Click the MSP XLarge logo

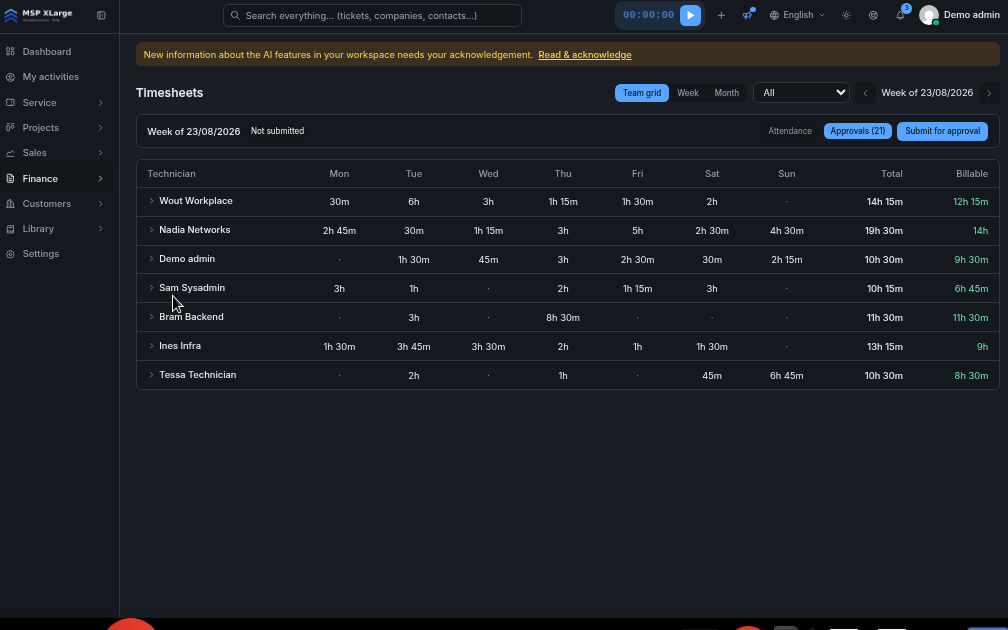39,15
